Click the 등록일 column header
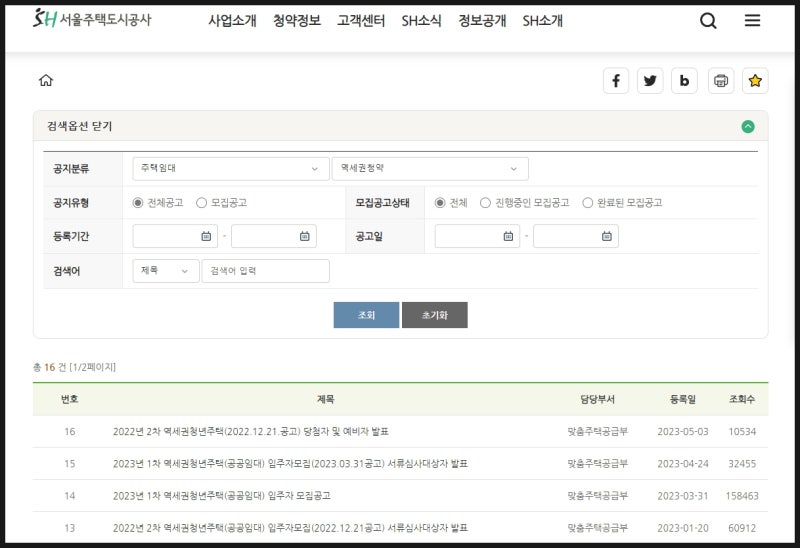The width and height of the screenshot is (800, 548). point(683,400)
